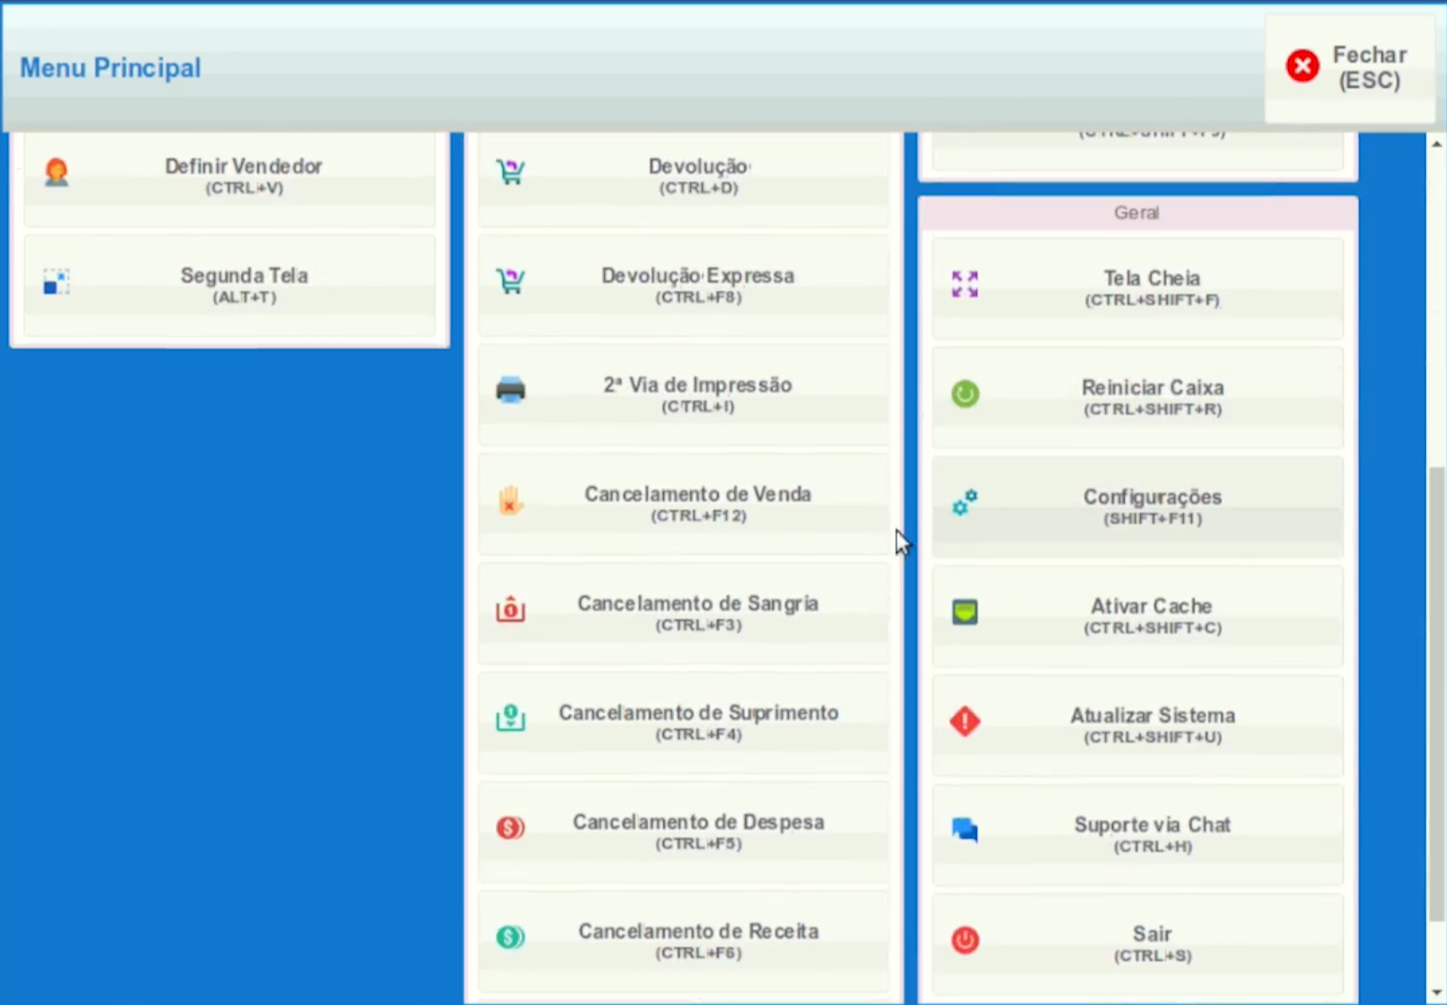Click the Devolução shopping cart icon
This screenshot has height=1005, width=1447.
tap(511, 172)
